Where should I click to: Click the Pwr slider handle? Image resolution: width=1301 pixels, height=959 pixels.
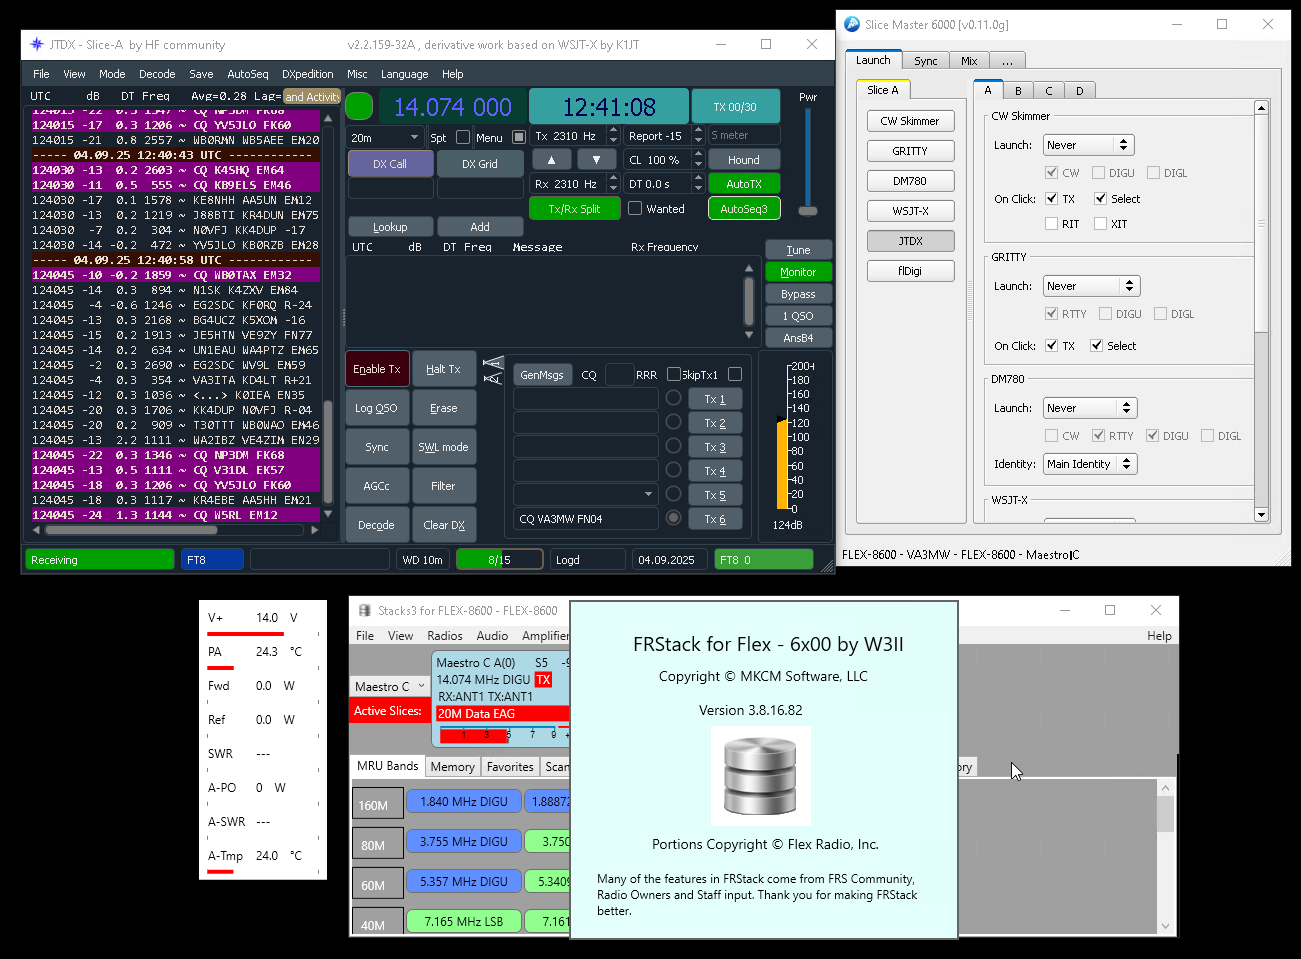[808, 211]
